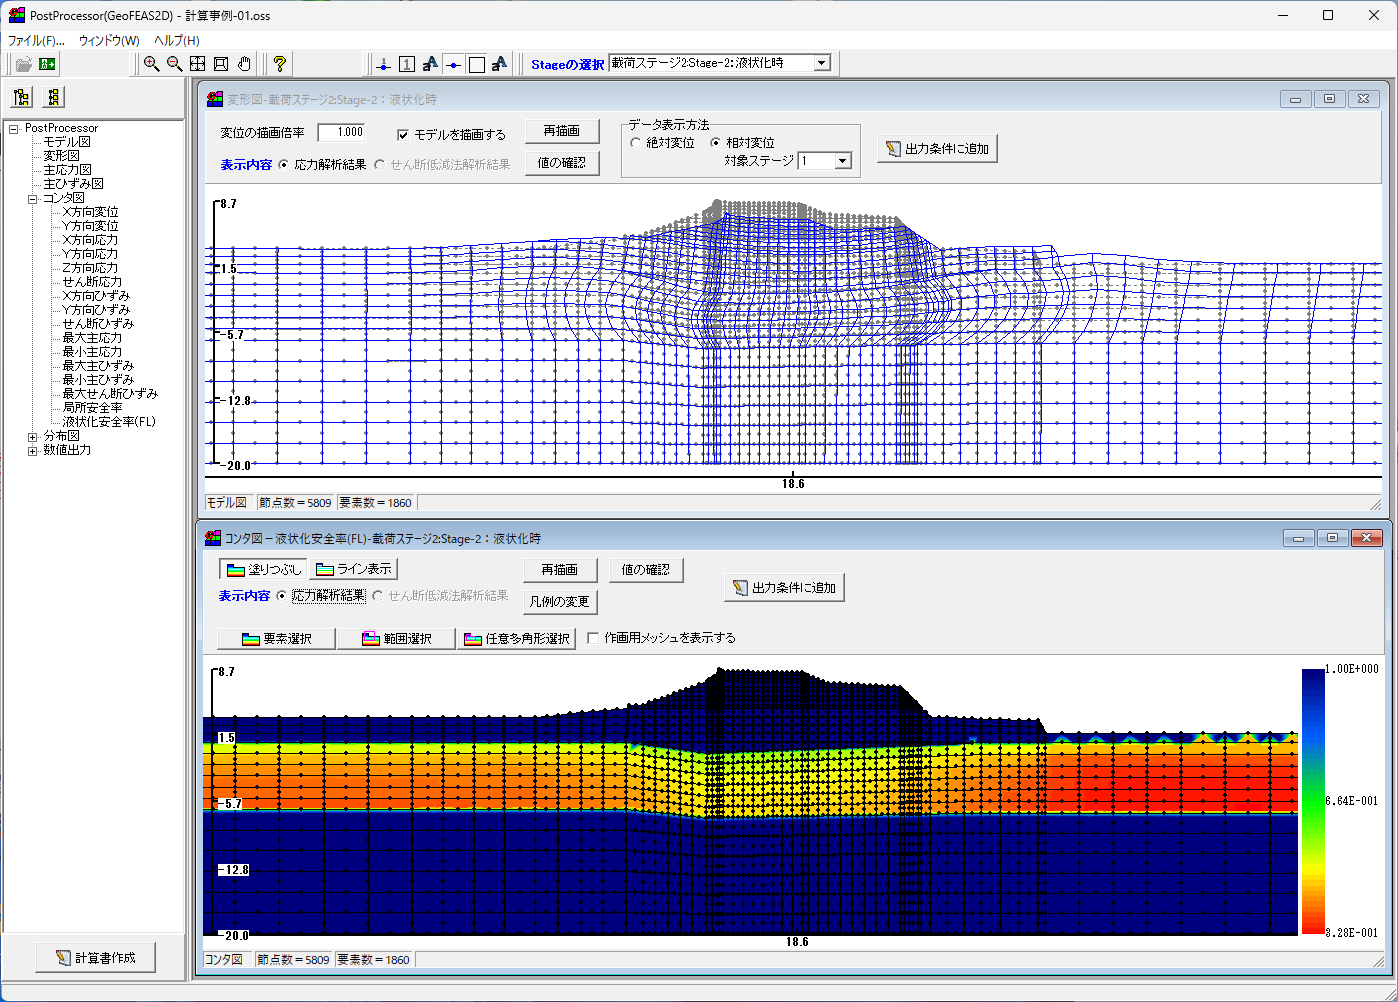This screenshot has height=1002, width=1398.
Task: Click the contour color legend bar
Action: pos(1313,801)
